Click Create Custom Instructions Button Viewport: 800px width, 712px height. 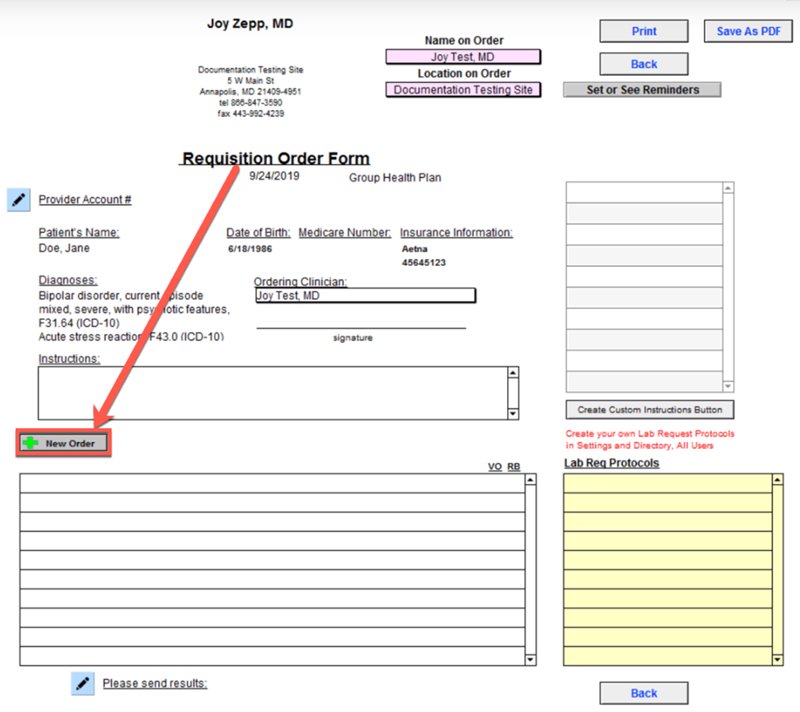pyautogui.click(x=650, y=410)
